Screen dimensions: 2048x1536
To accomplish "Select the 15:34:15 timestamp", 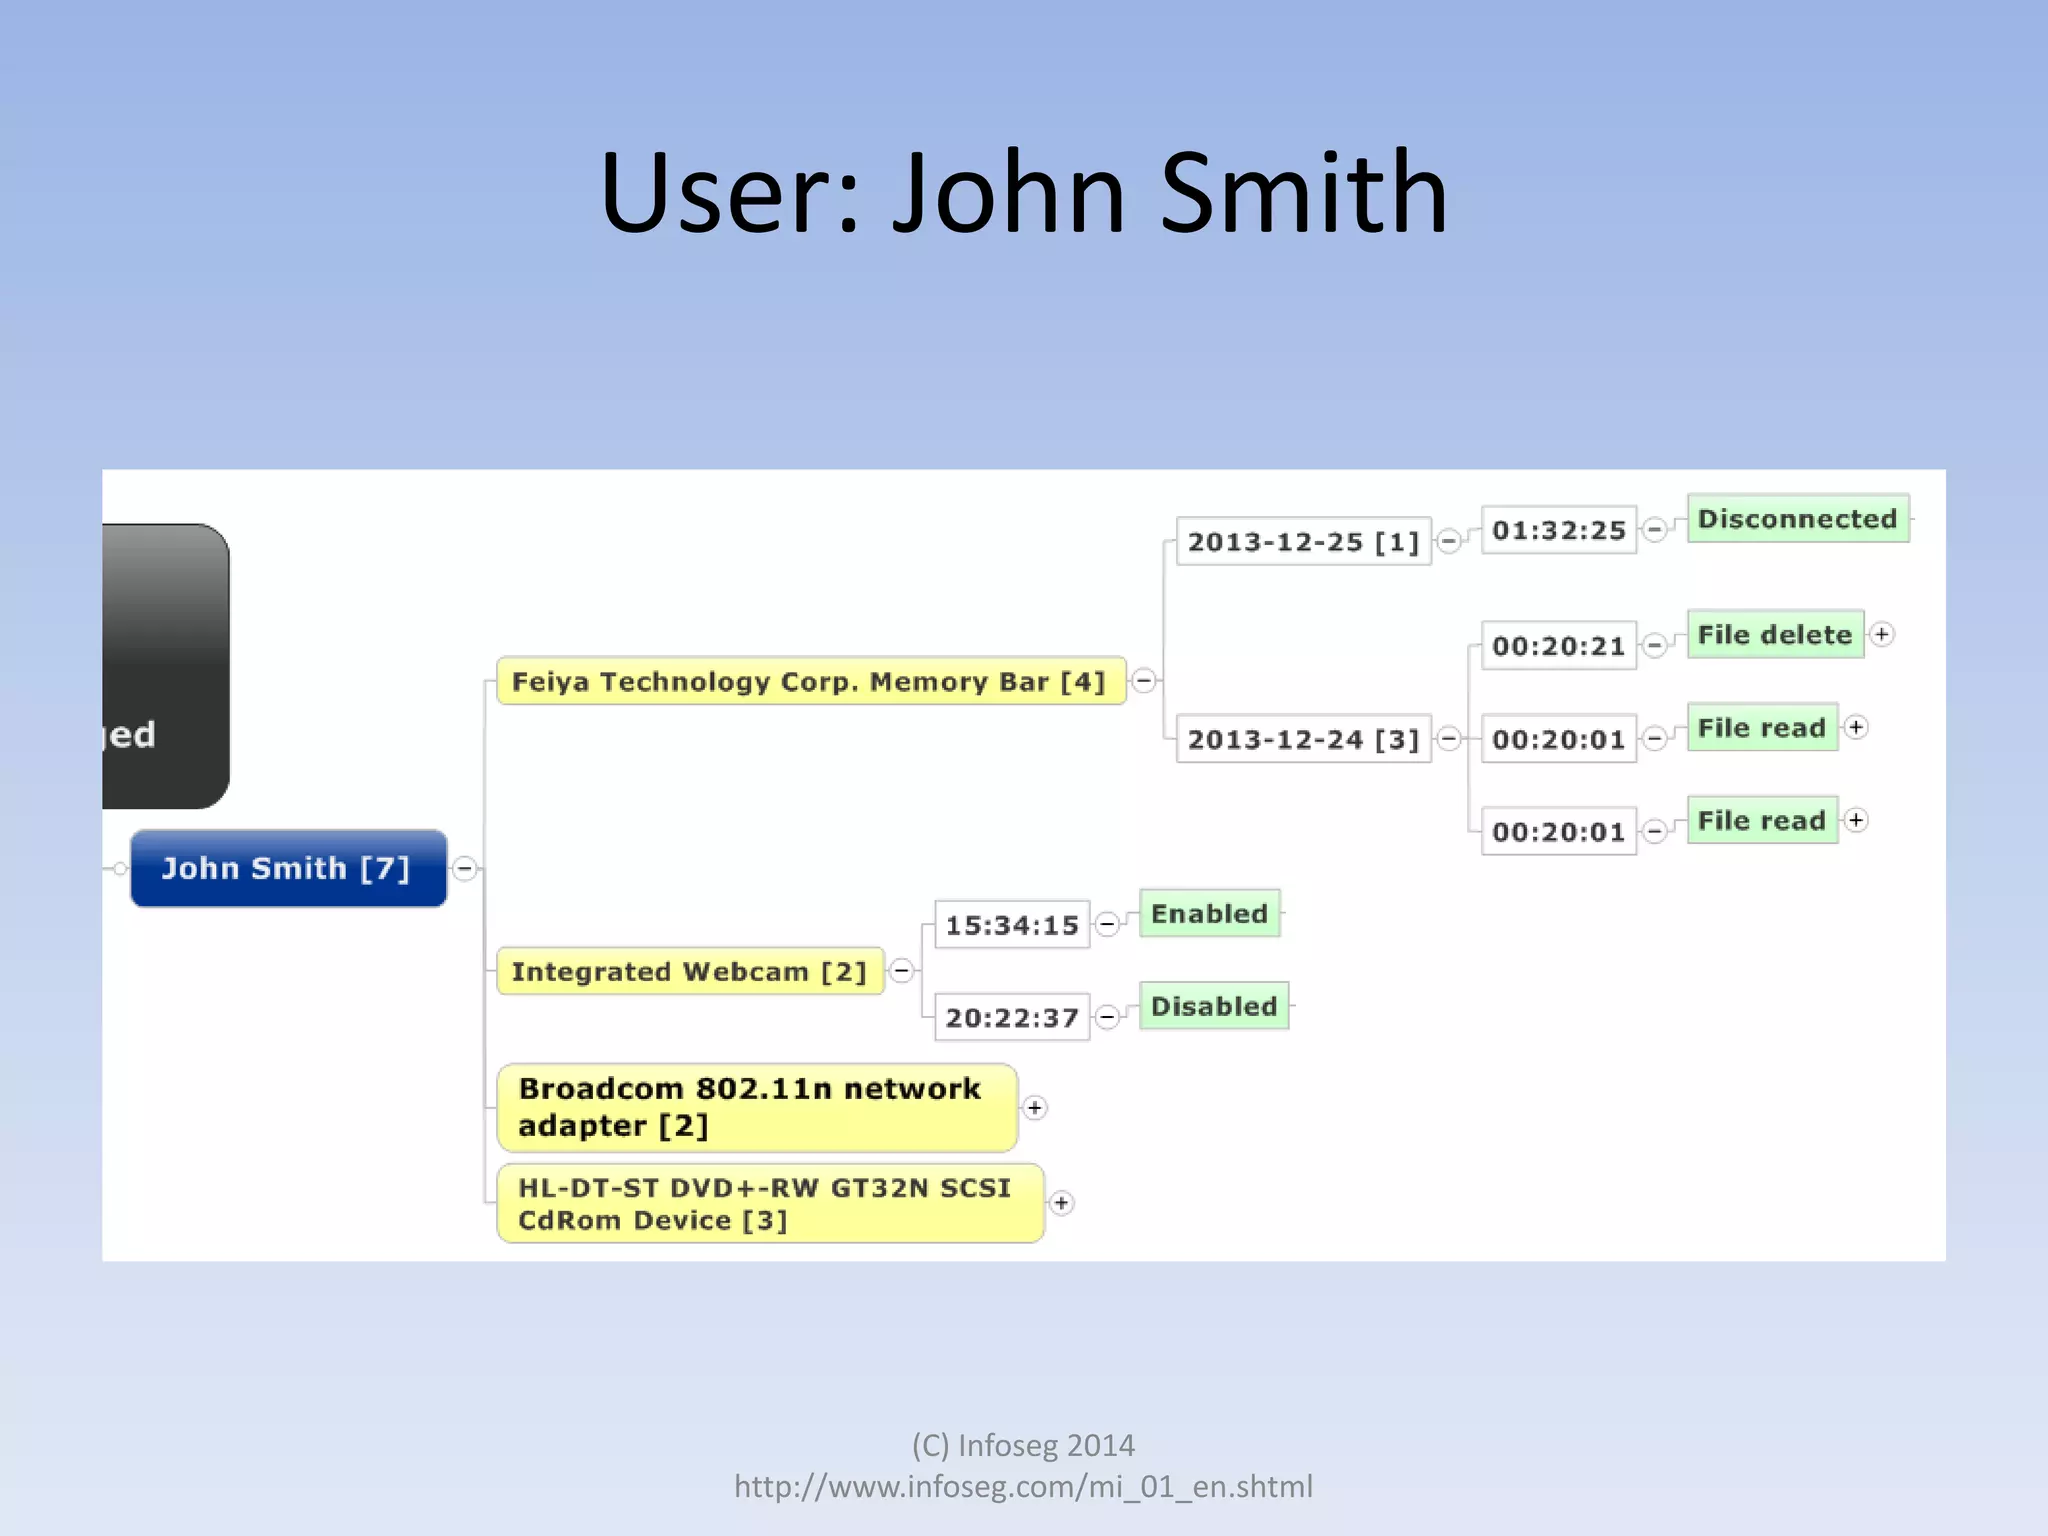I will (x=1012, y=925).
